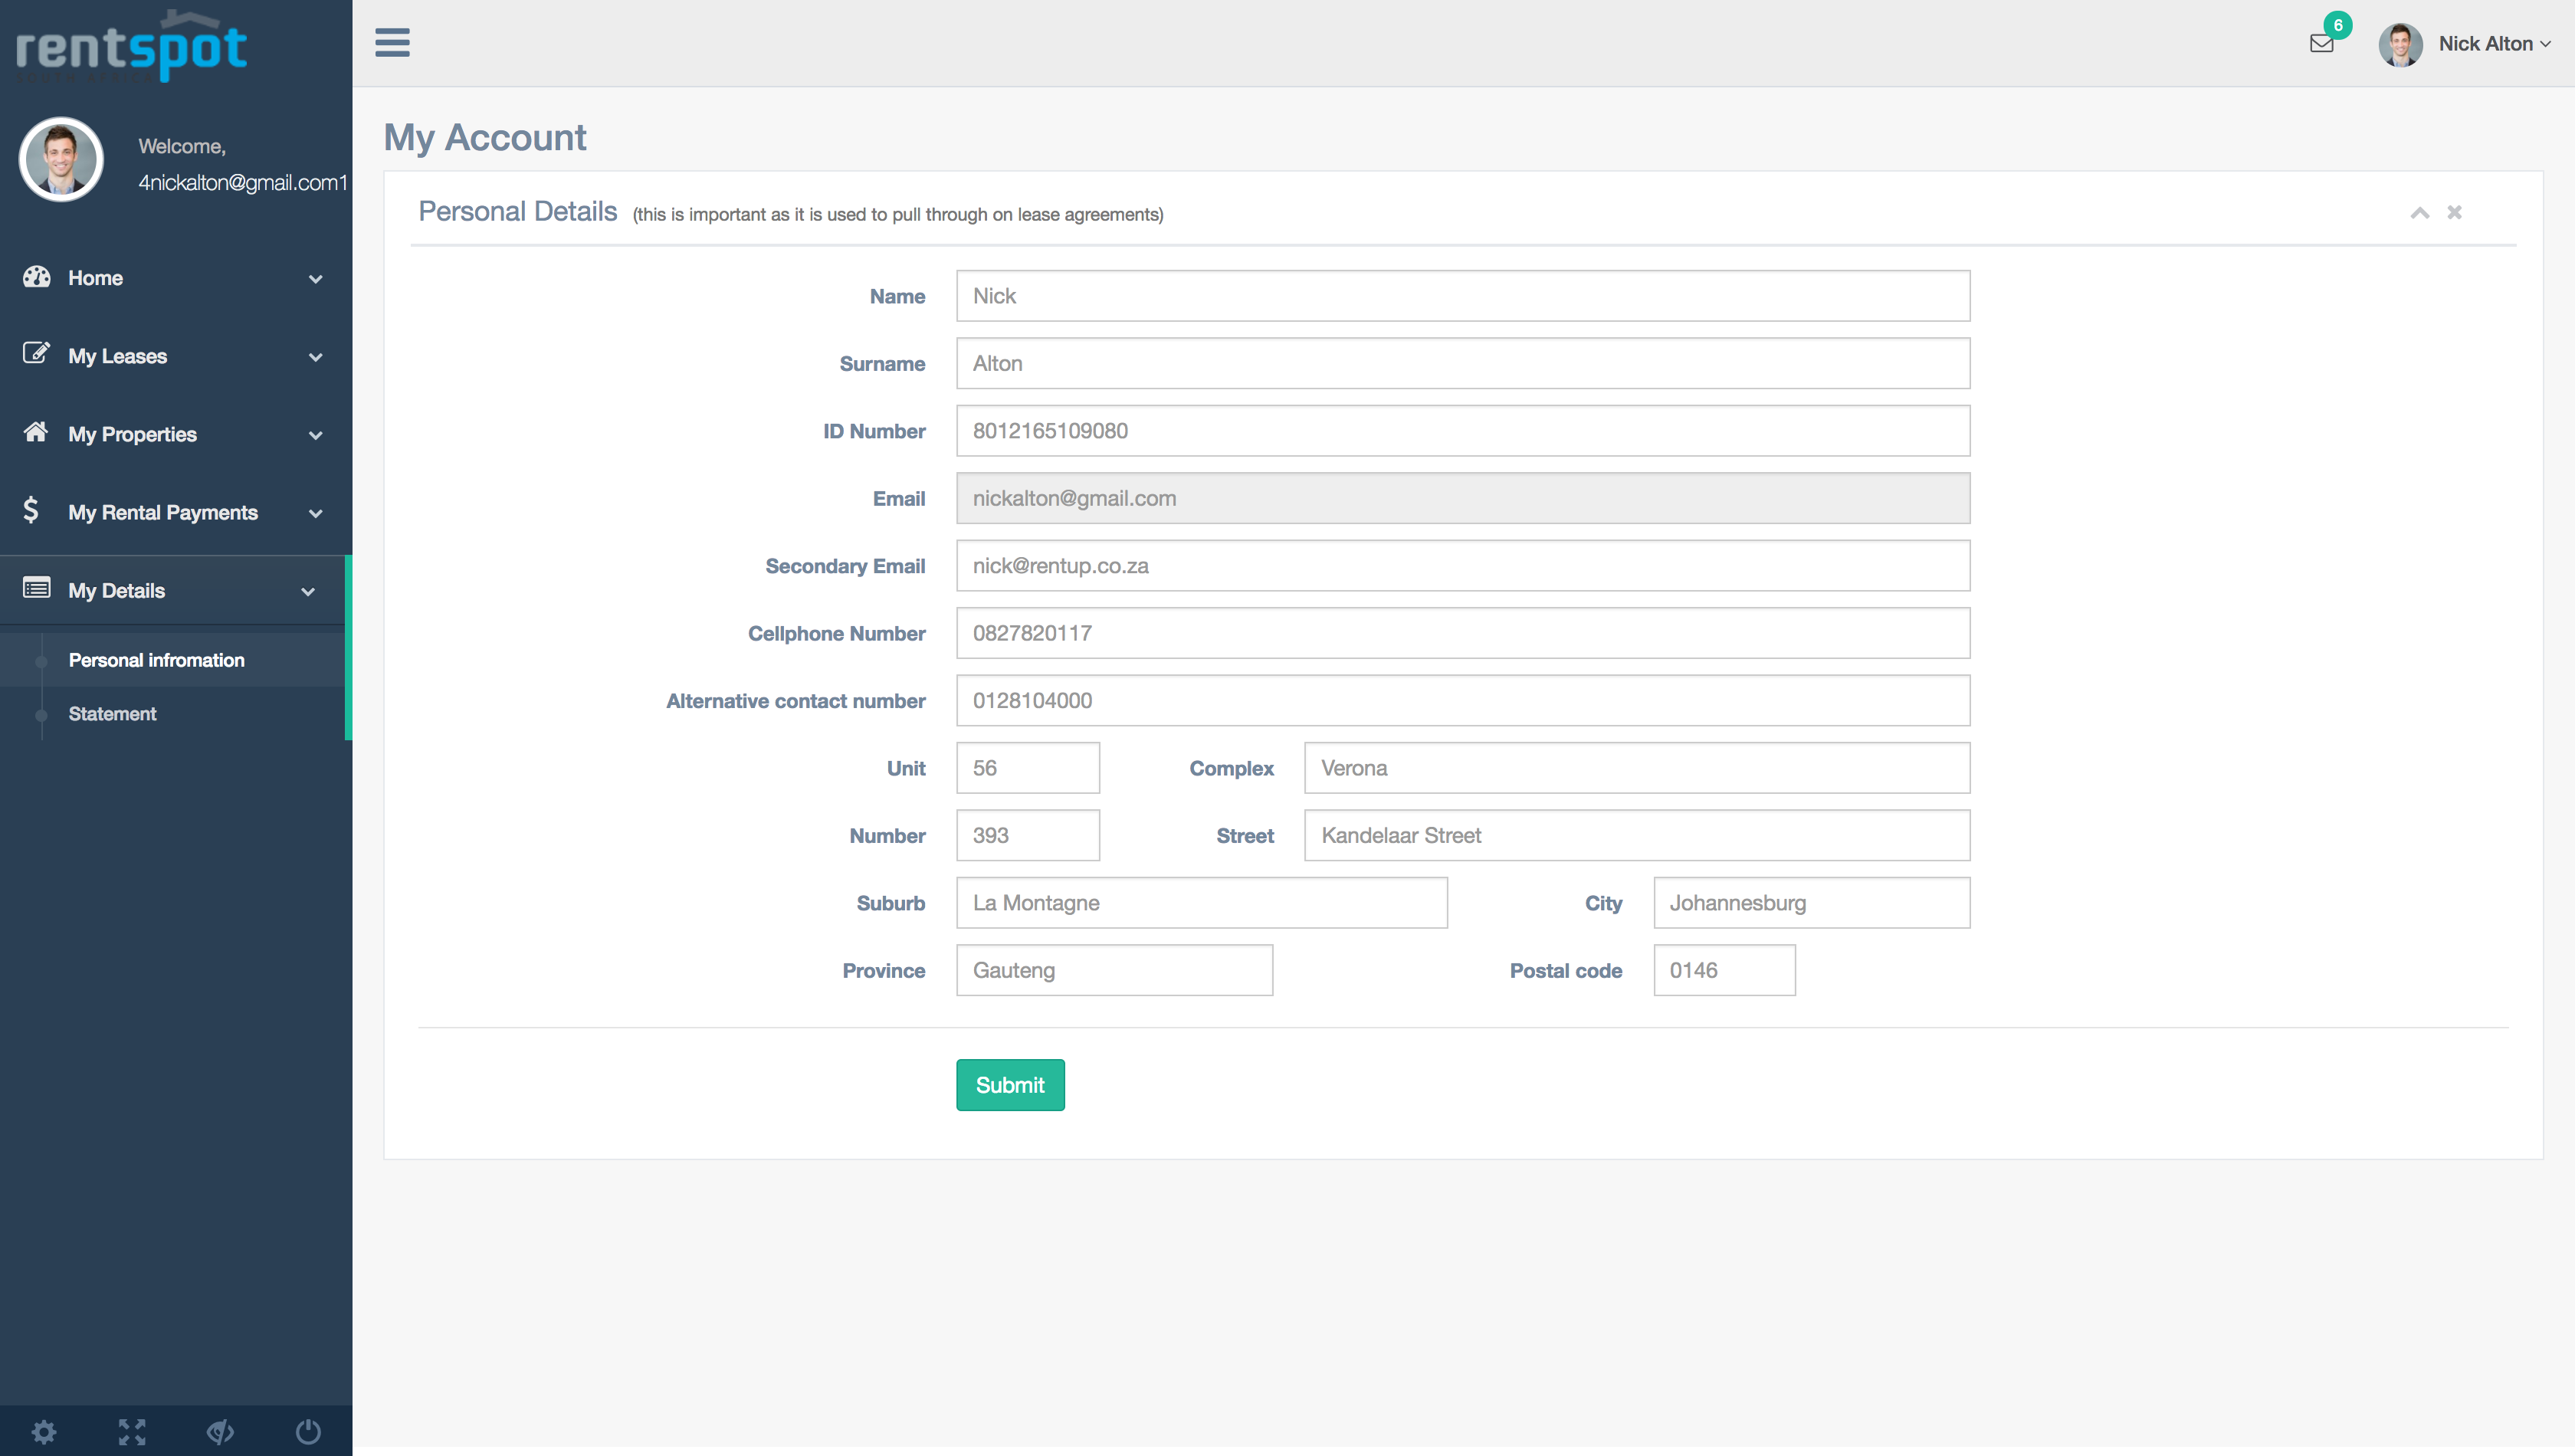Close the Personal Details panel
This screenshot has height=1456, width=2575.
pyautogui.click(x=2454, y=212)
